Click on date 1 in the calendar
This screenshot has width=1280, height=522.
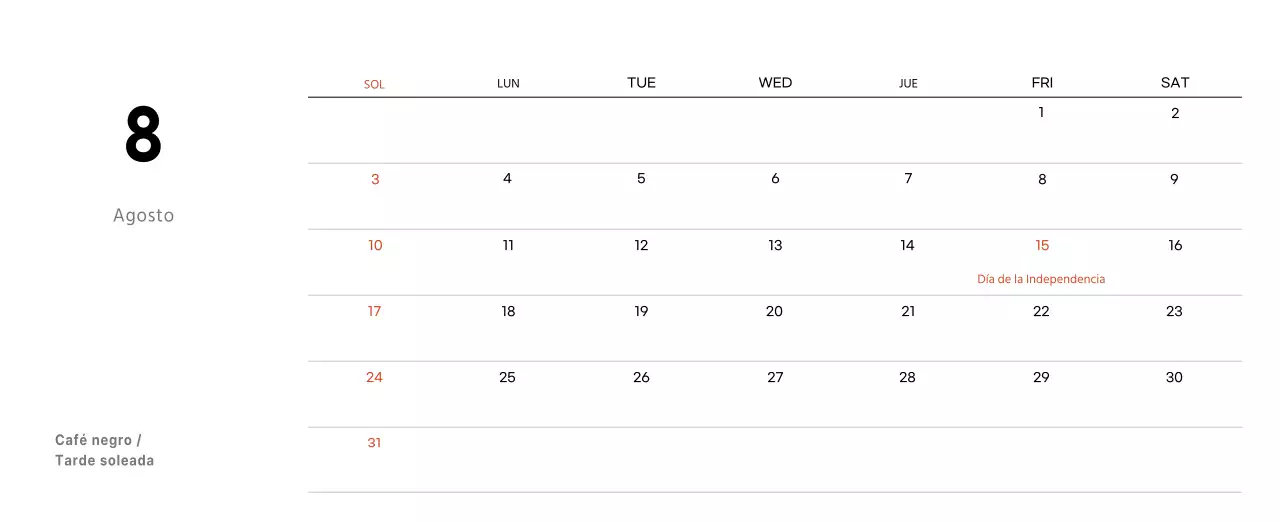coord(1041,113)
